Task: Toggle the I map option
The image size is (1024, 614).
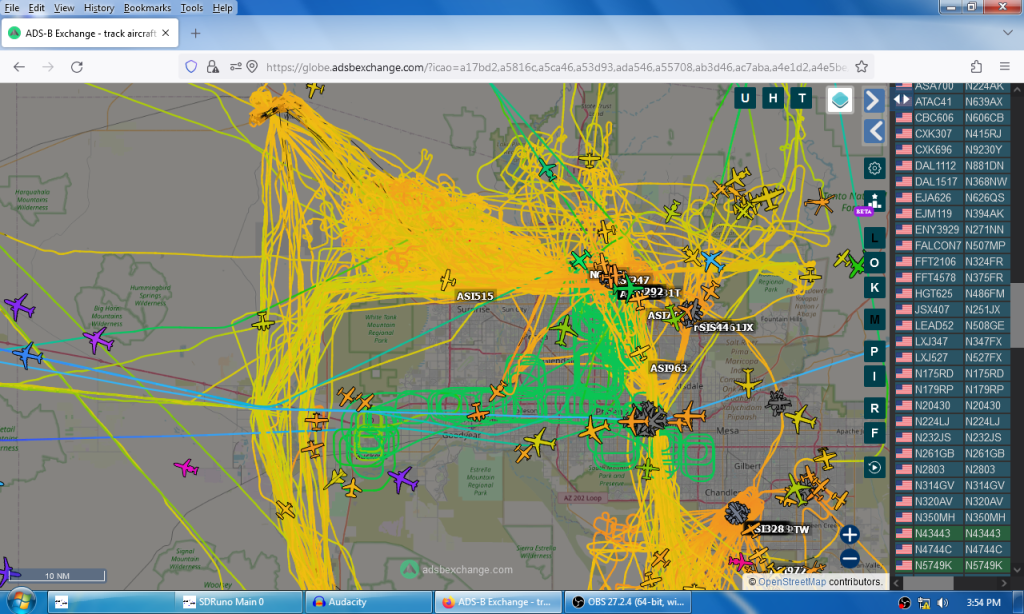Action: tap(874, 377)
